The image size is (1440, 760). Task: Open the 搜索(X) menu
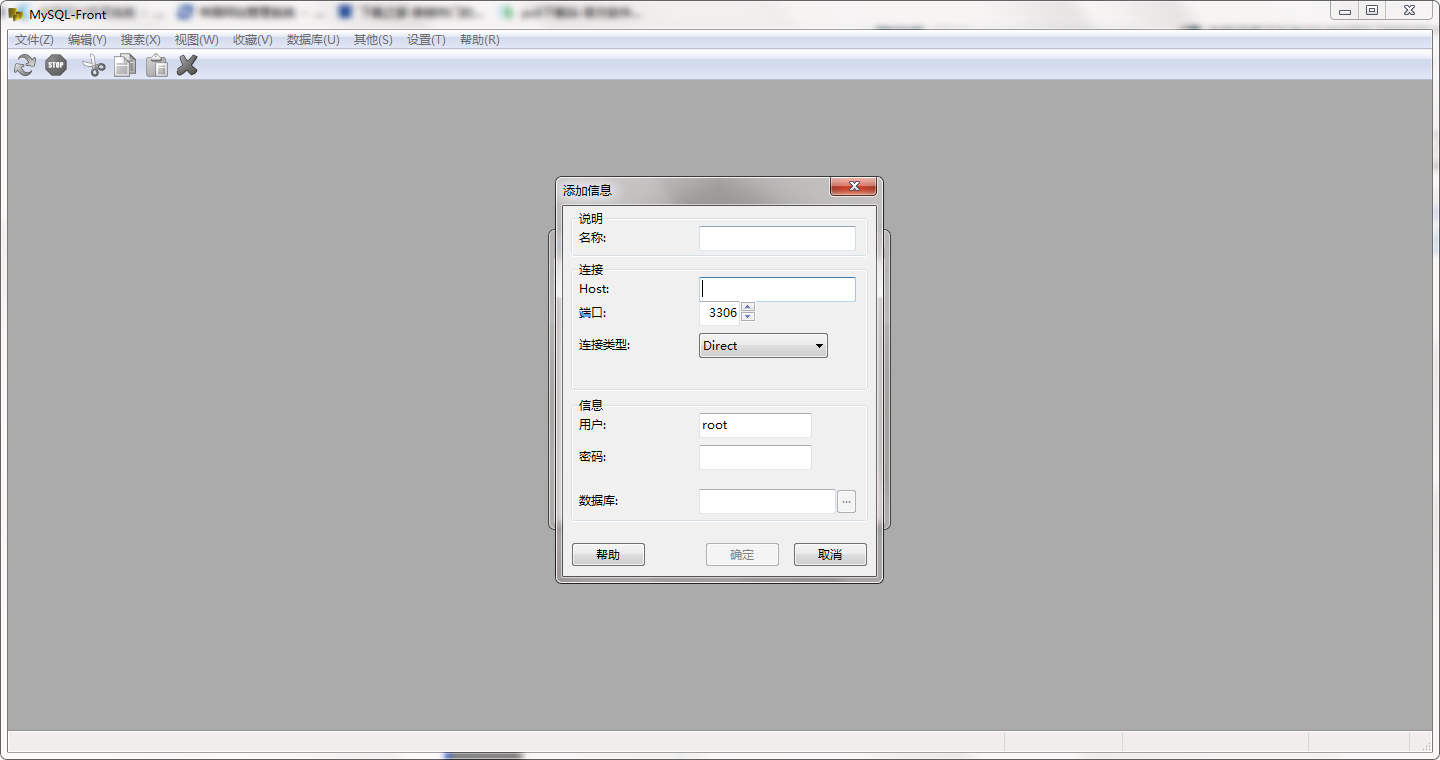pyautogui.click(x=141, y=40)
